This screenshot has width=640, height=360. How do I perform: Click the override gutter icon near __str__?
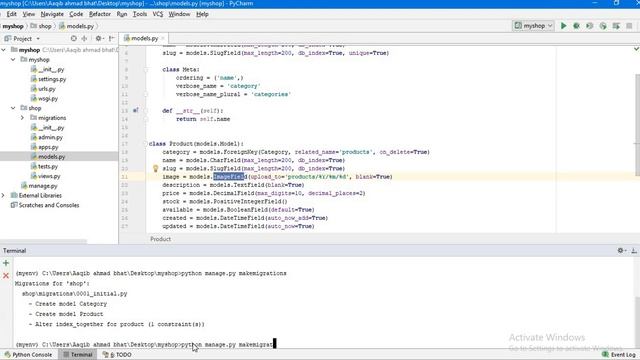136,111
